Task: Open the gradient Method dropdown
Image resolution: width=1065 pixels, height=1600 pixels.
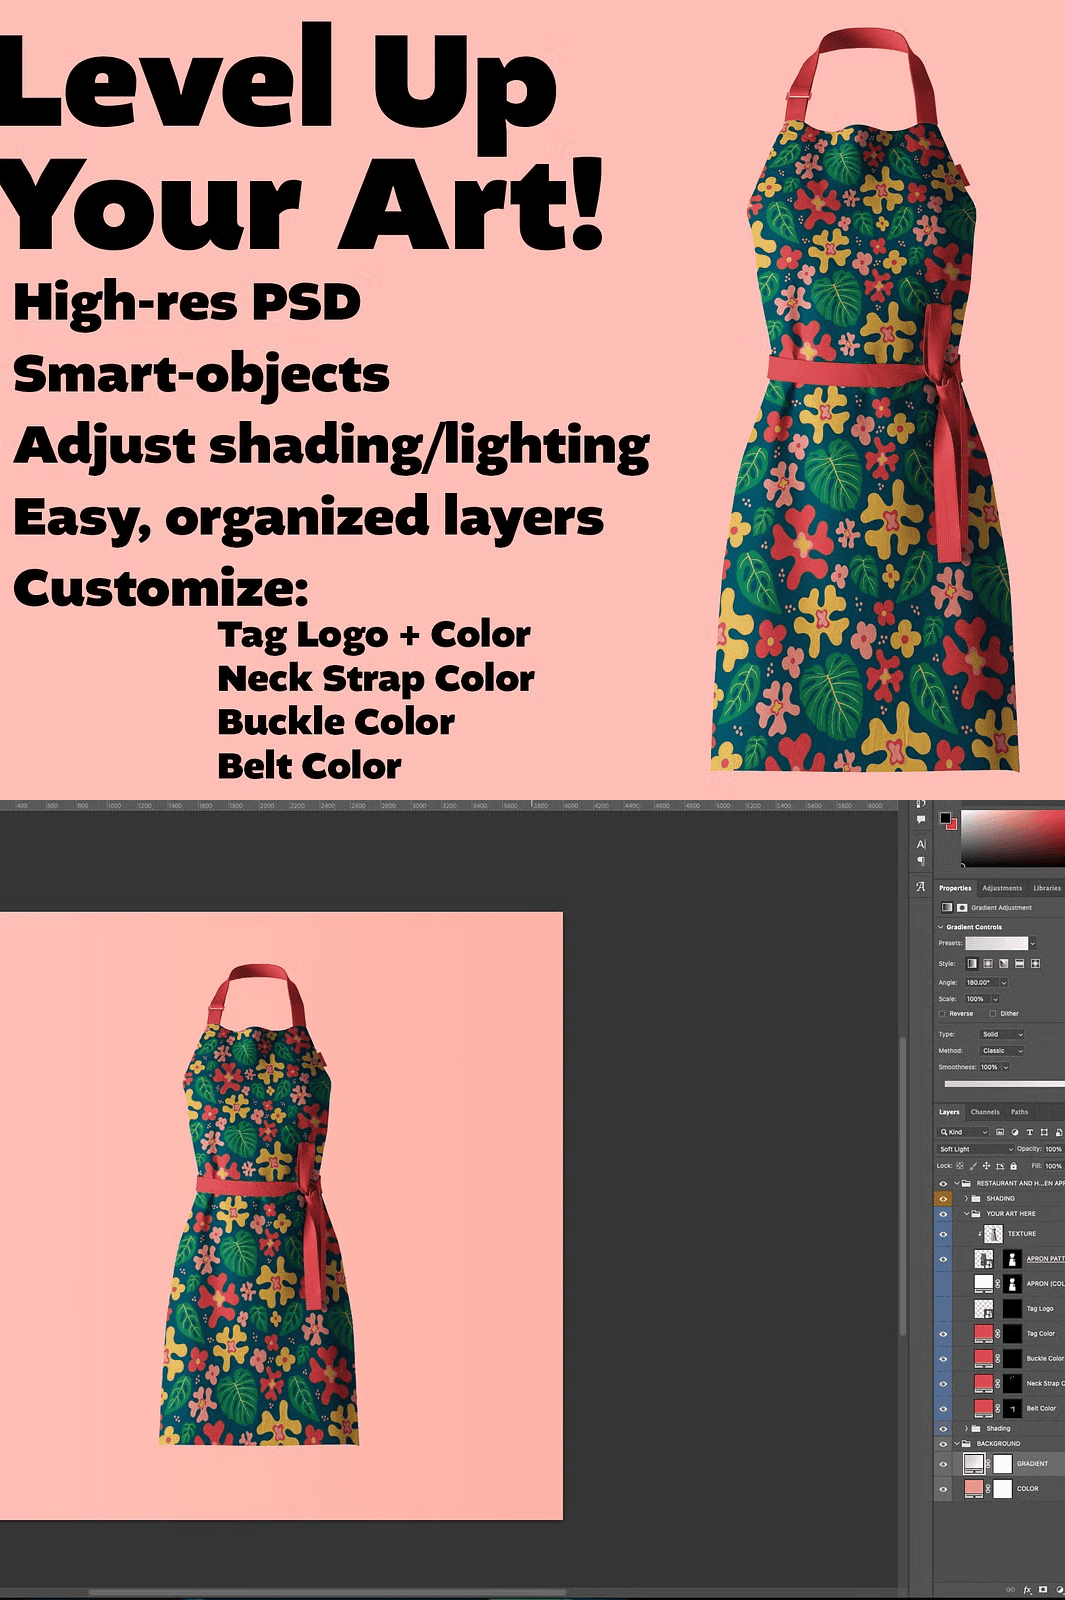Action: click(x=1002, y=1050)
